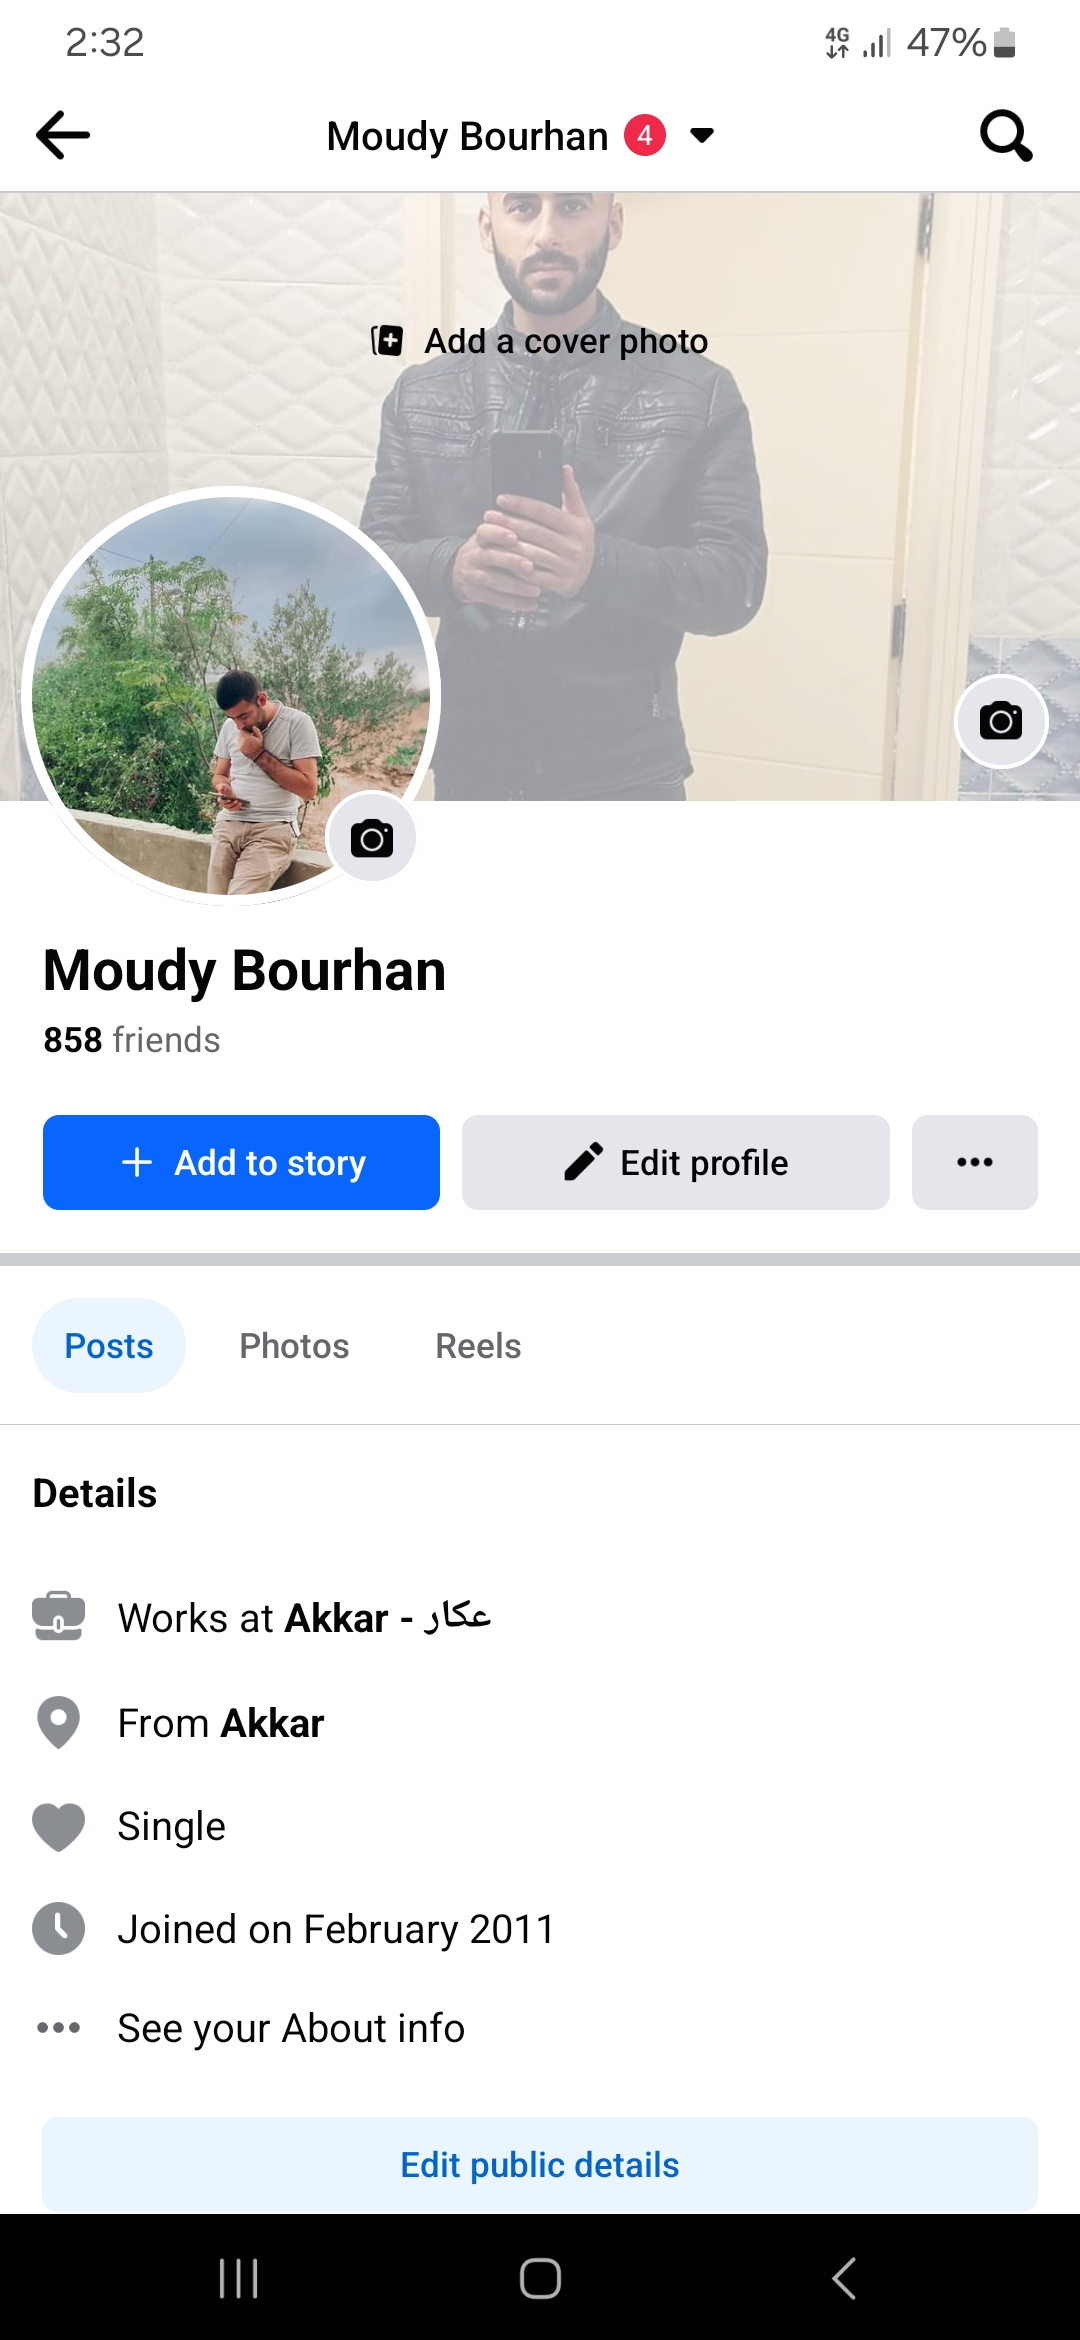Expand the profile switcher dropdown arrow

click(702, 136)
